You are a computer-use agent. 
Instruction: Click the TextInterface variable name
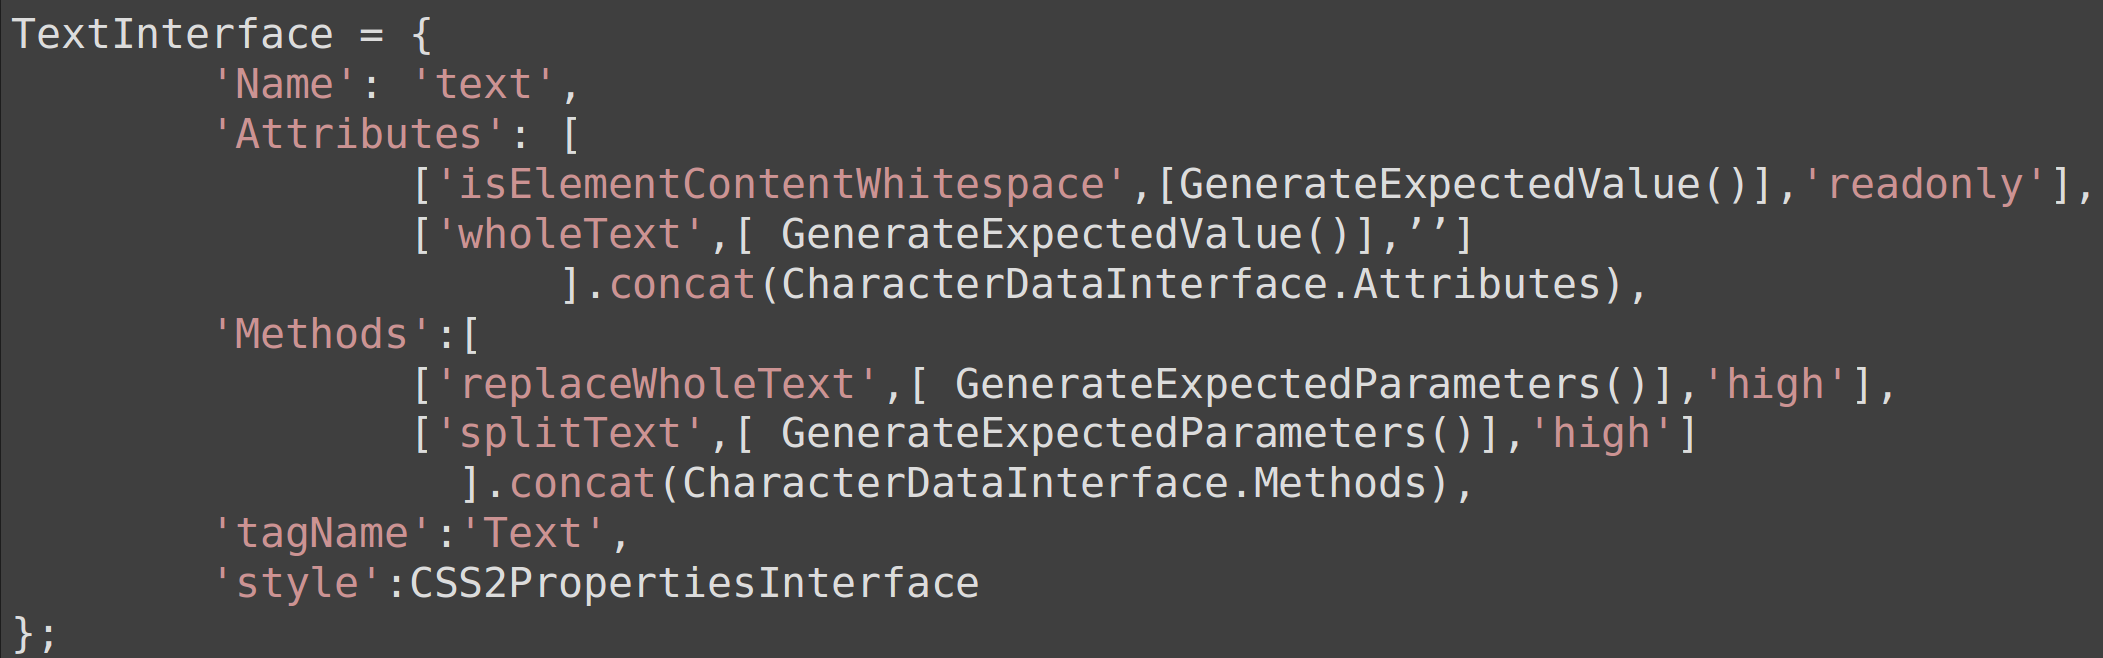pos(172,35)
